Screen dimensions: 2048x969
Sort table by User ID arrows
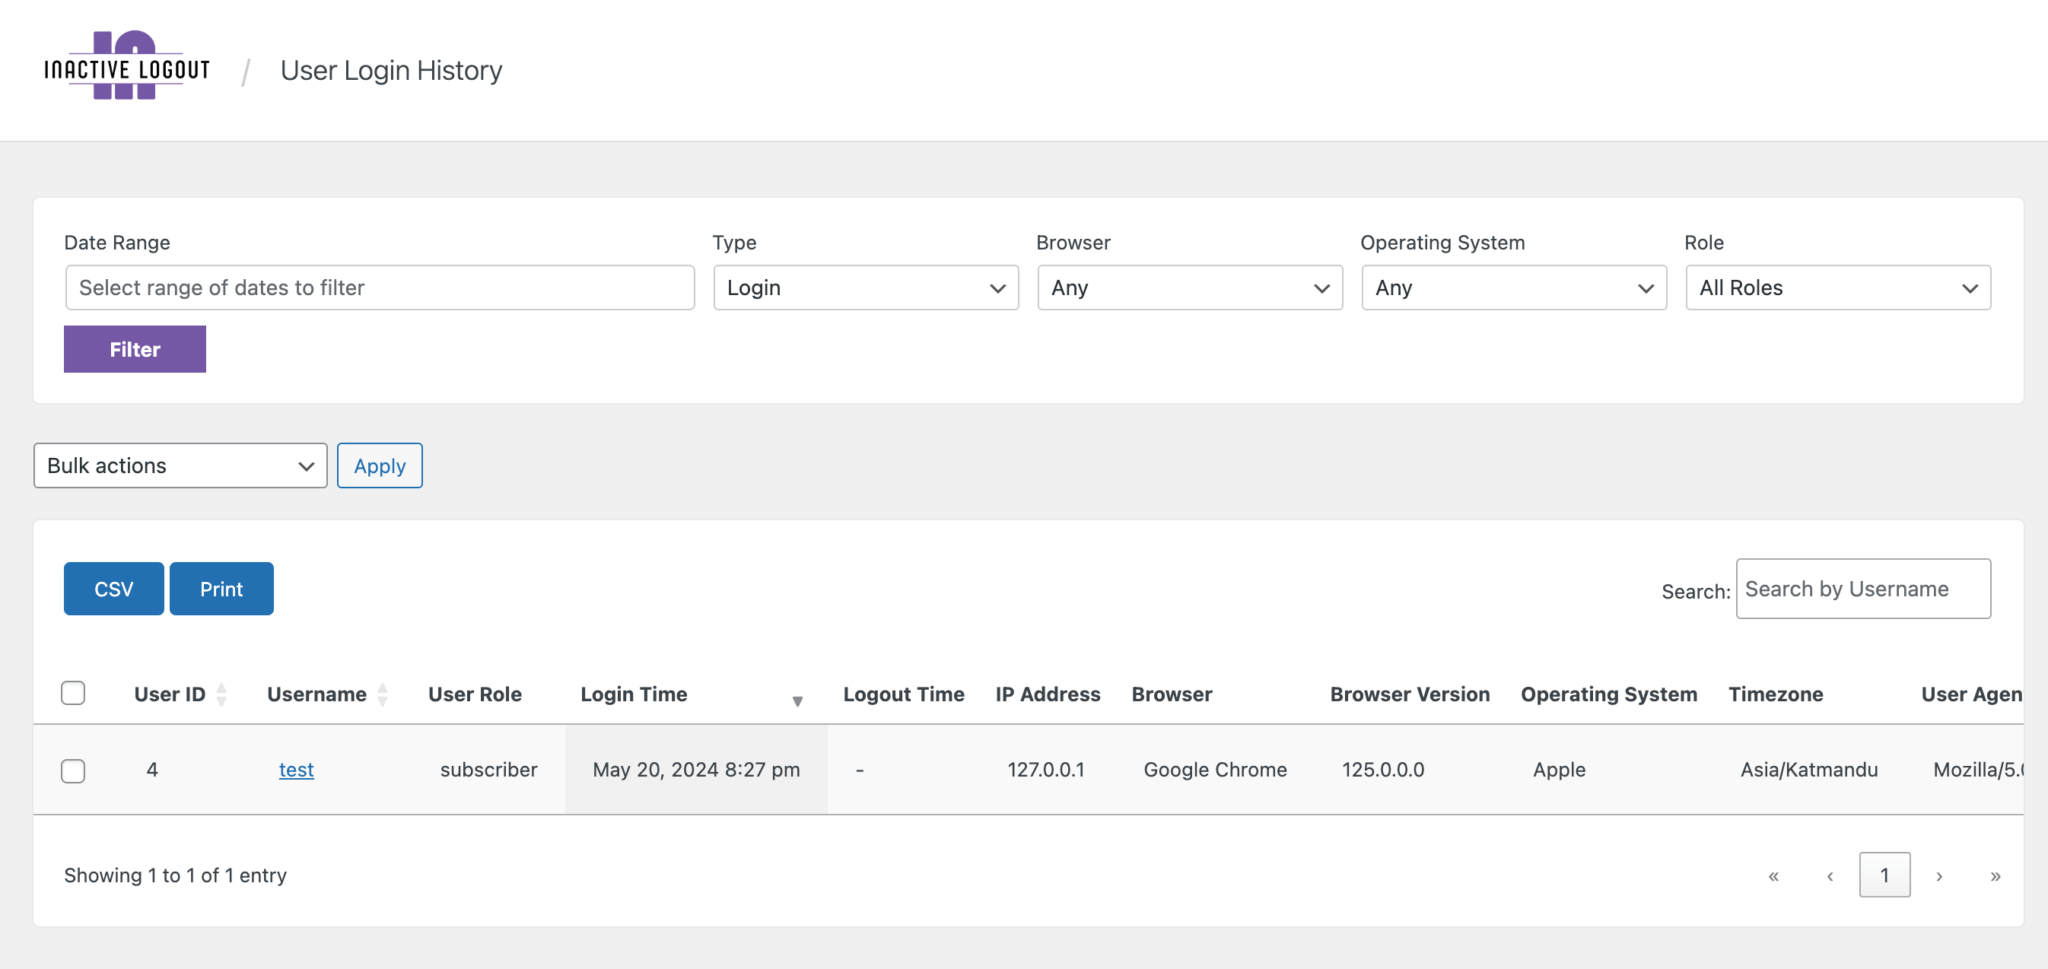coord(222,694)
